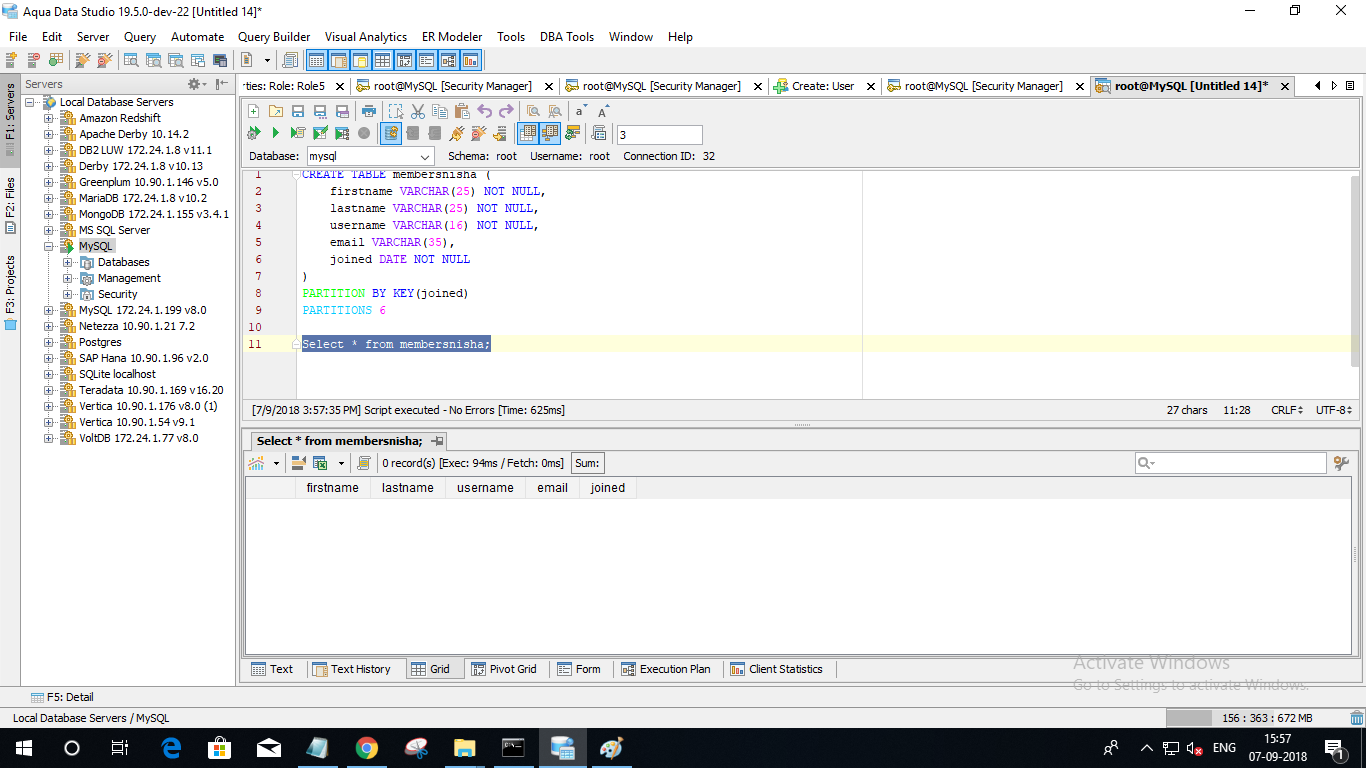Click the 'Sum:' button in results toolbar
1366x768 pixels.
(x=587, y=463)
